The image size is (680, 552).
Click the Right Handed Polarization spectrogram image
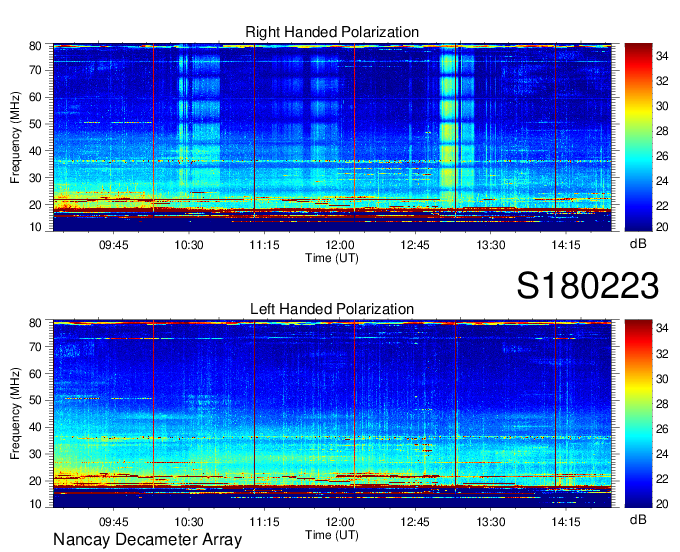(332, 137)
